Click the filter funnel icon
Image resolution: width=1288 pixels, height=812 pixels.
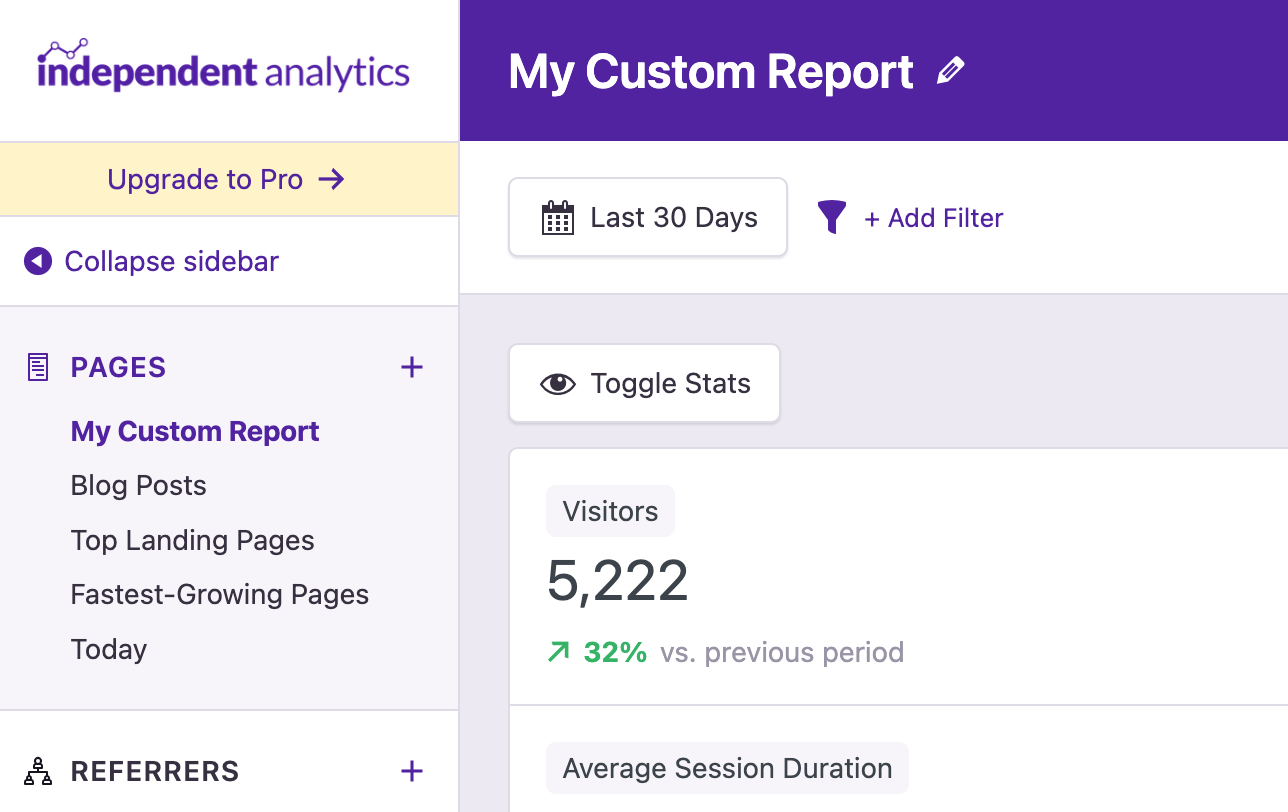832,217
